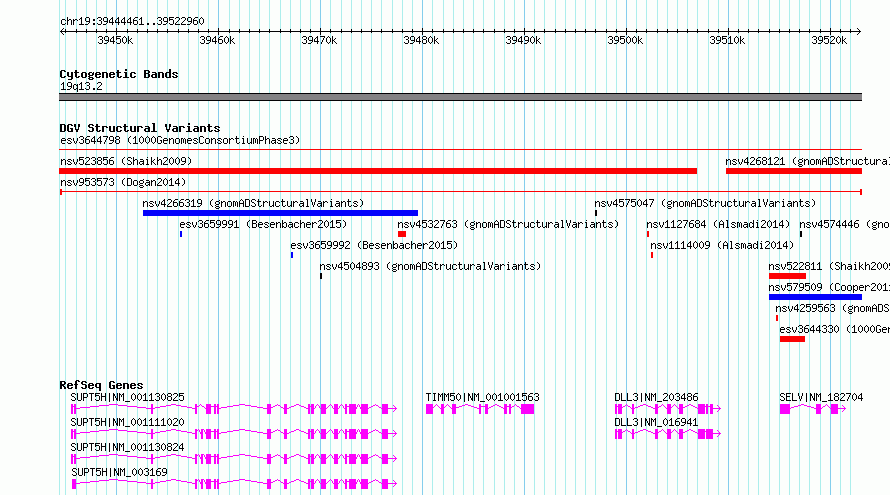Click the nsv1127684 (Alsmadi2014) label
Viewport: 890px width, 495px height.
coord(718,224)
